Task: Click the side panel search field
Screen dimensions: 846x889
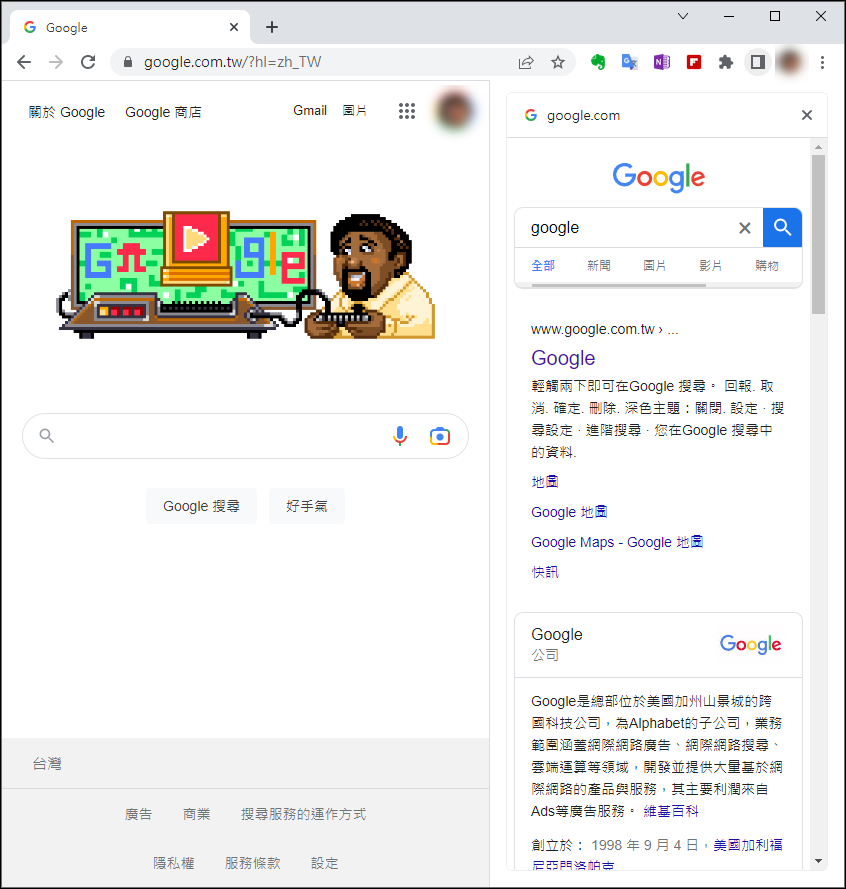Action: (x=629, y=227)
